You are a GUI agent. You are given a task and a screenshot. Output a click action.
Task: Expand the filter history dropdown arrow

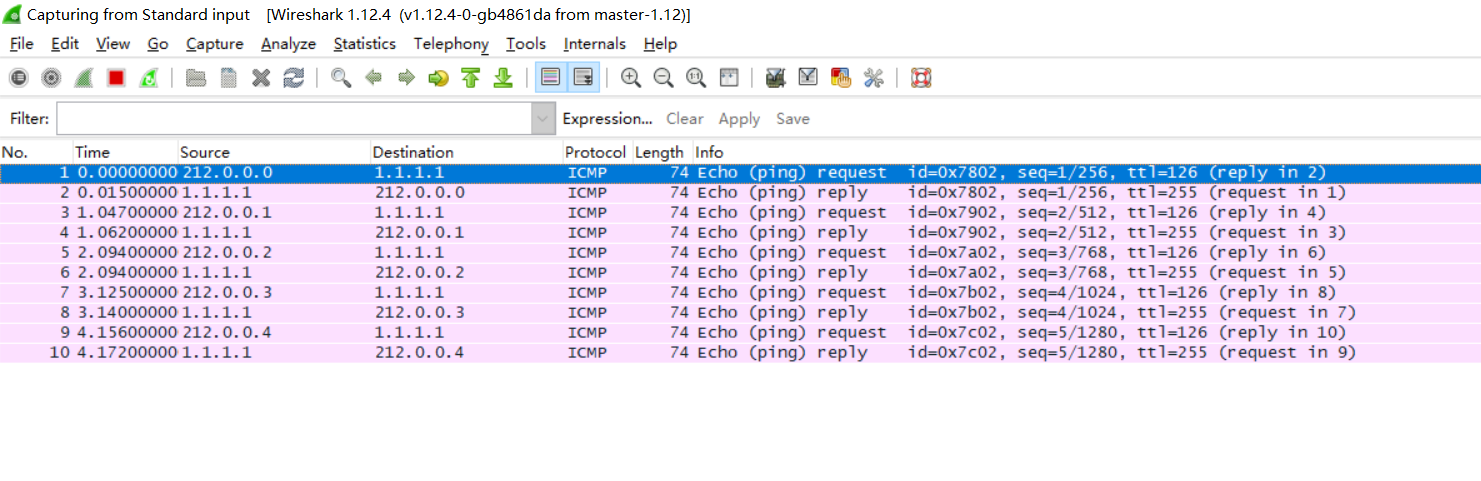(543, 119)
